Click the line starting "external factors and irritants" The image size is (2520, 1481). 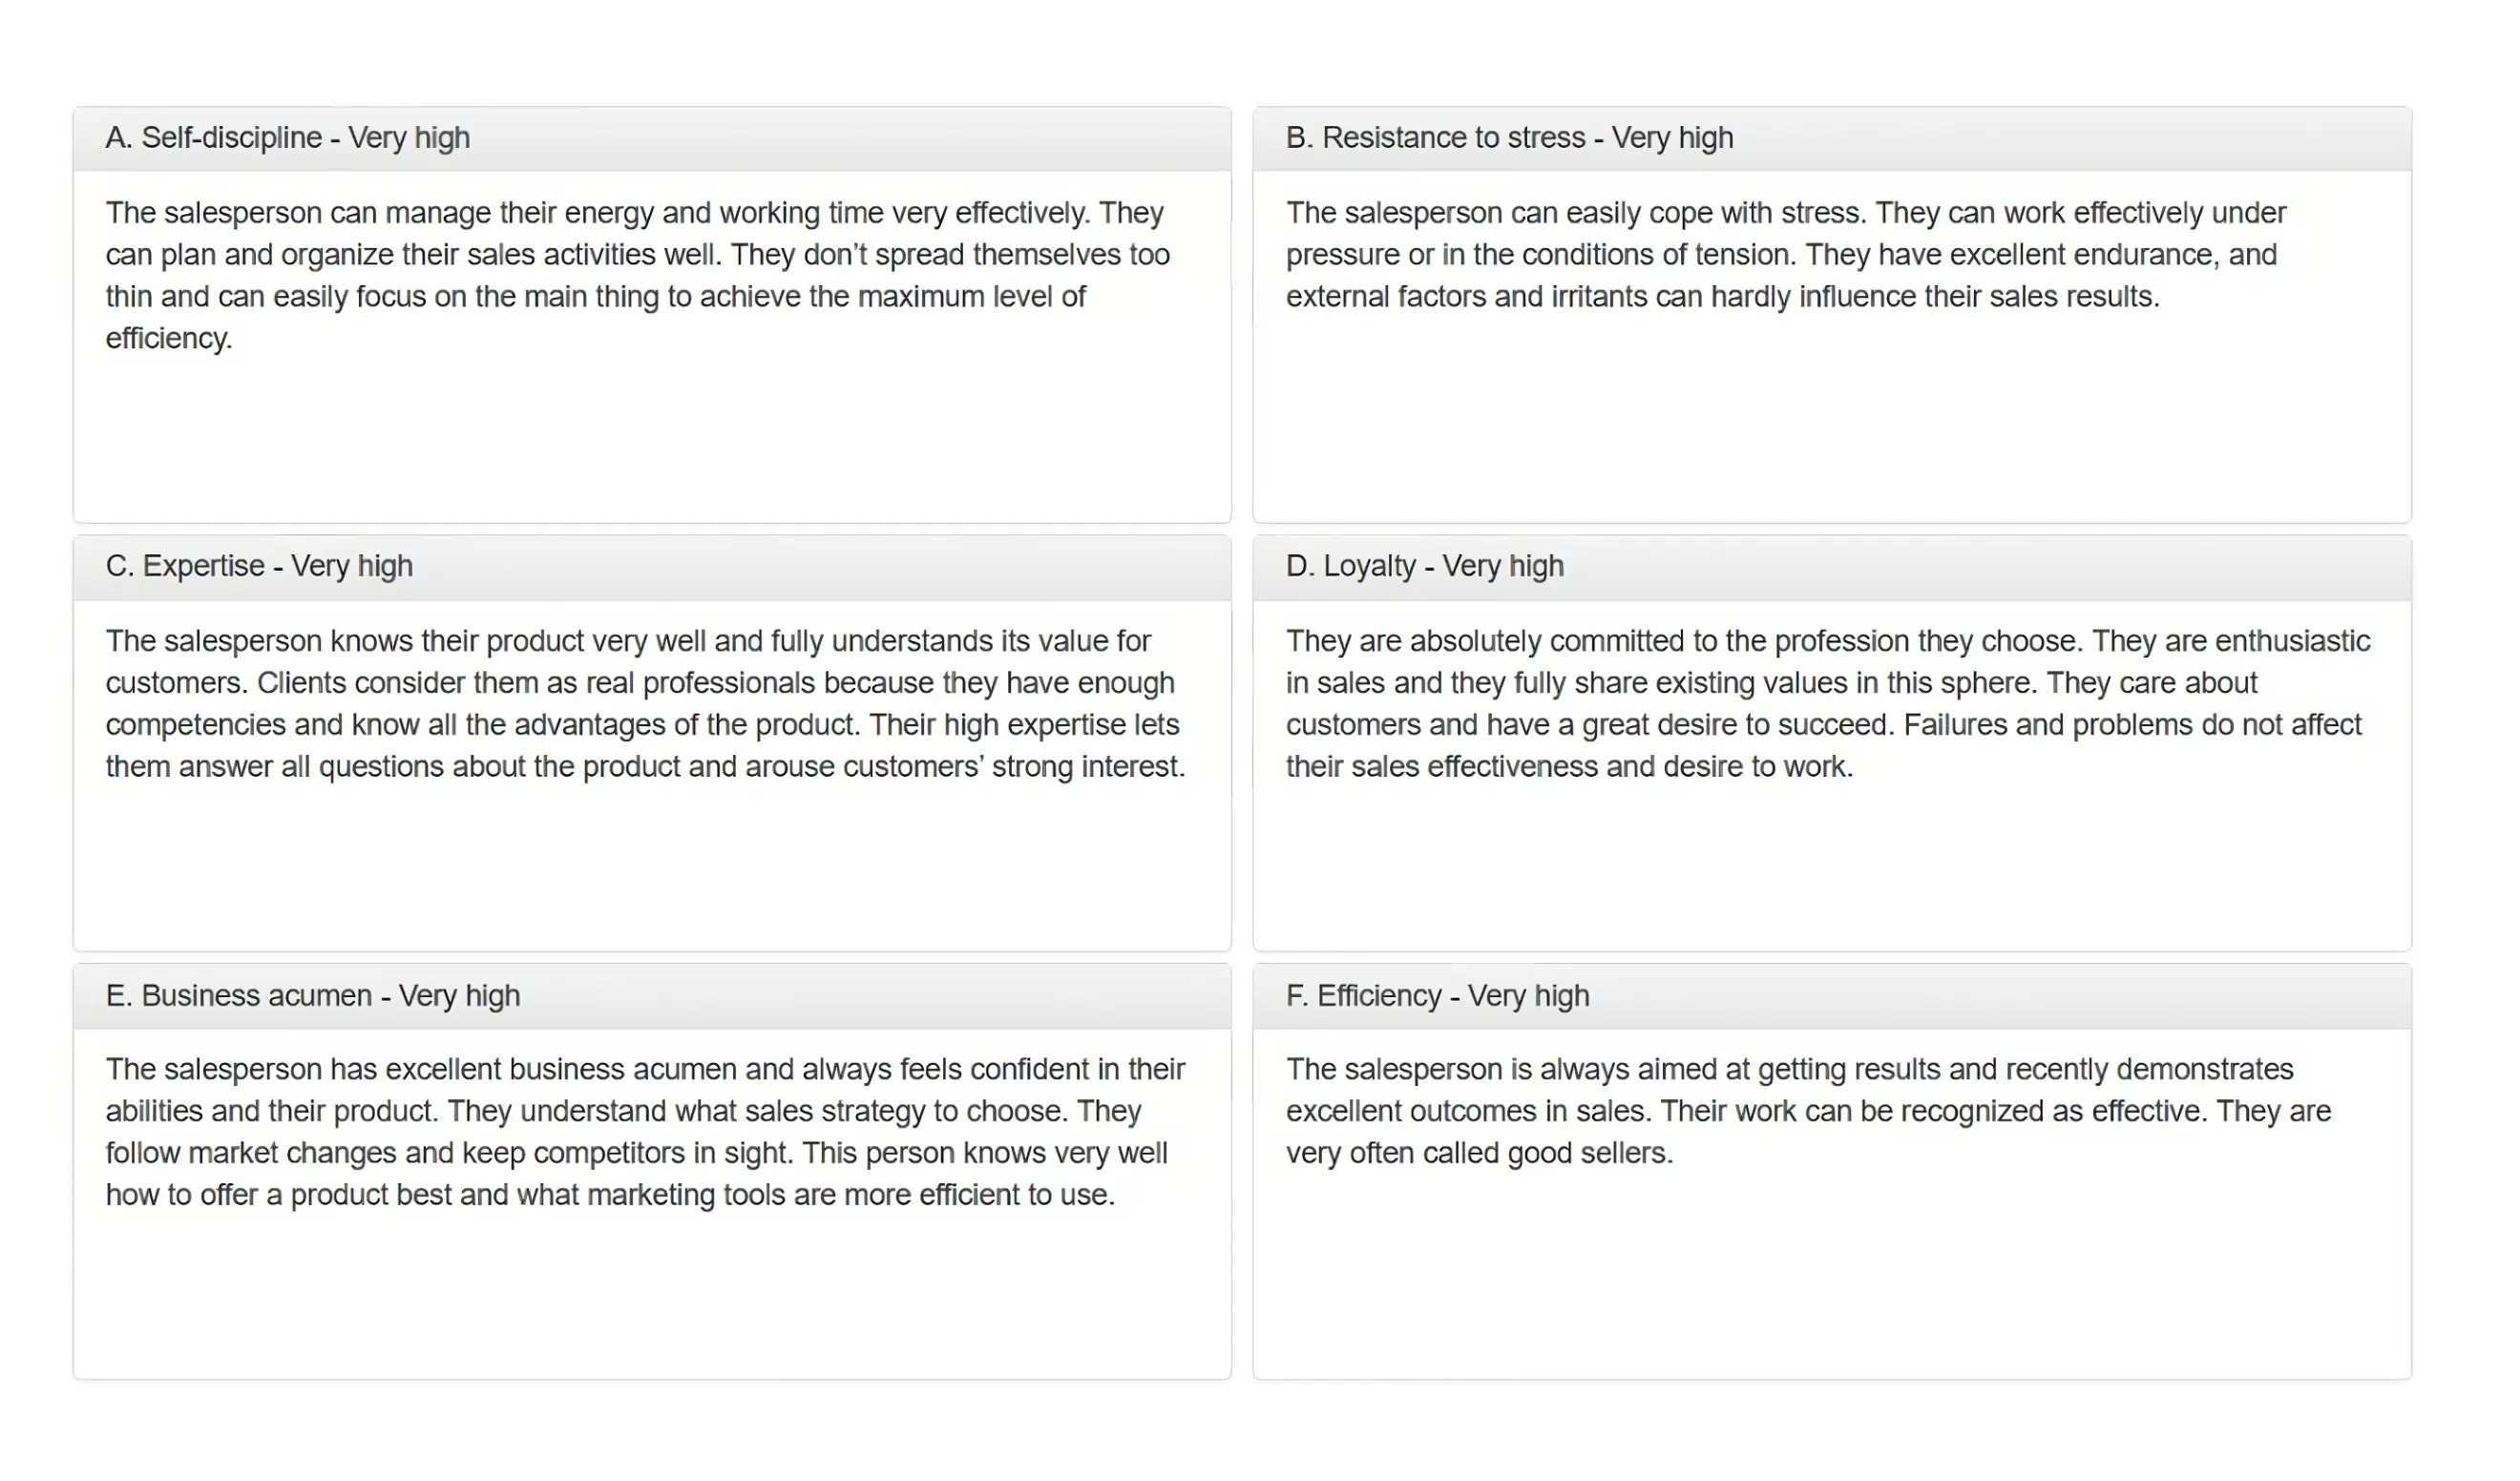(x=1722, y=297)
